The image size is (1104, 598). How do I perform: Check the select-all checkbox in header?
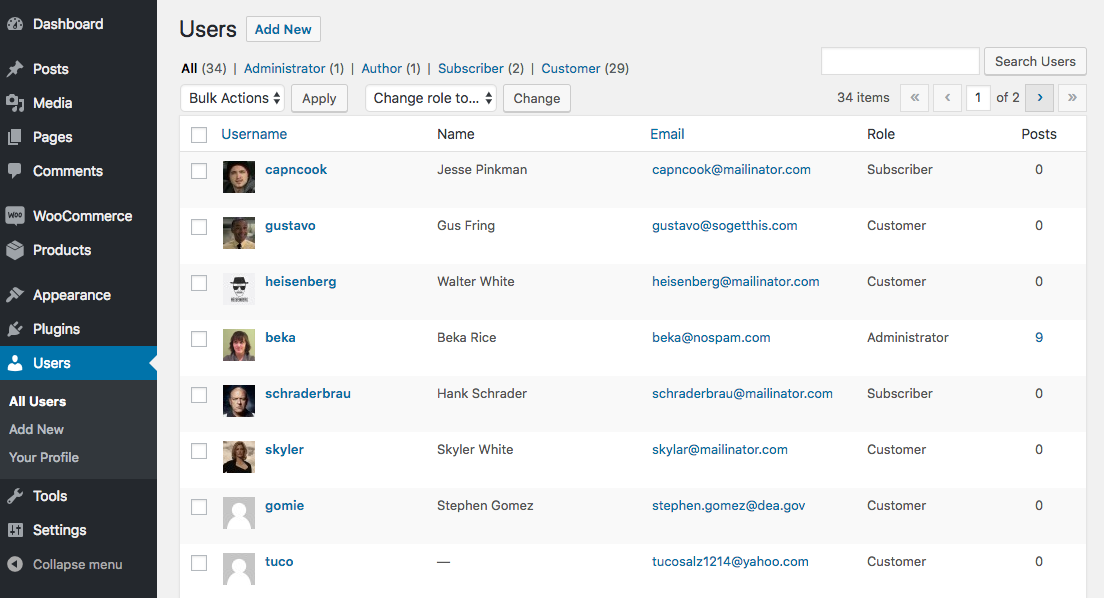(199, 135)
